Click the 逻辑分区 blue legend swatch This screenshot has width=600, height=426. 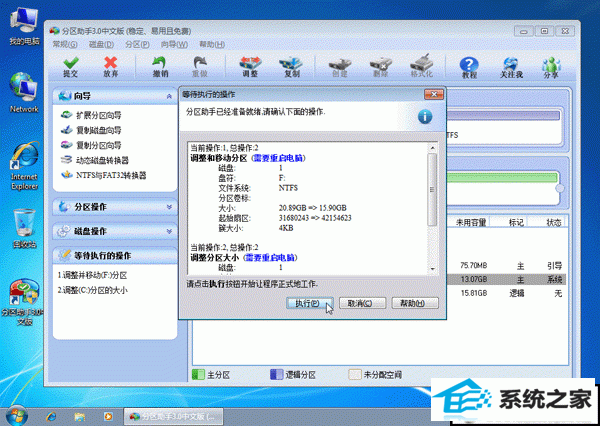pyautogui.click(x=276, y=375)
